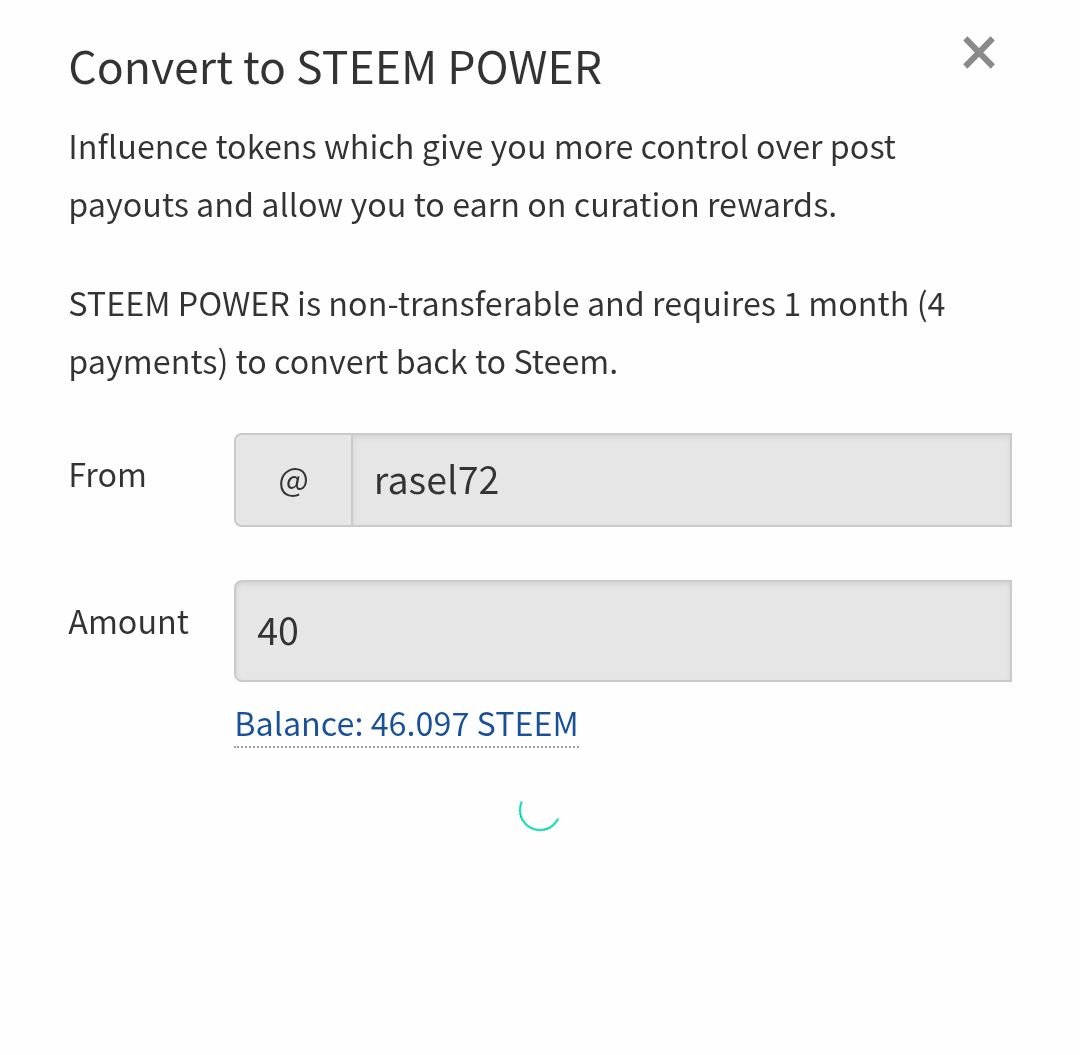The height and width of the screenshot is (1055, 1080).
Task: Click the username text rasel72
Action: pos(436,481)
